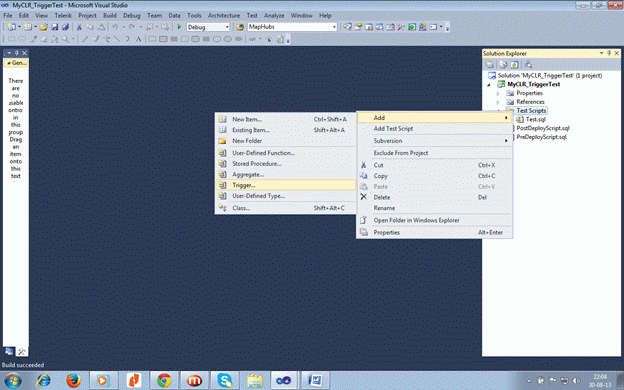The image size is (624, 390).
Task: Select Test.sql file in Solution Explorer
Action: click(x=536, y=119)
